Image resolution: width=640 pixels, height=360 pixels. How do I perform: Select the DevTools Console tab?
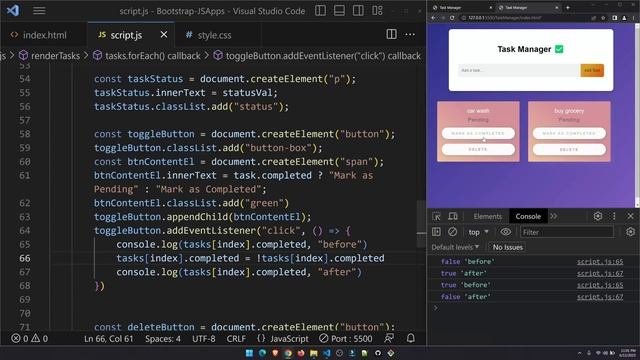(528, 217)
